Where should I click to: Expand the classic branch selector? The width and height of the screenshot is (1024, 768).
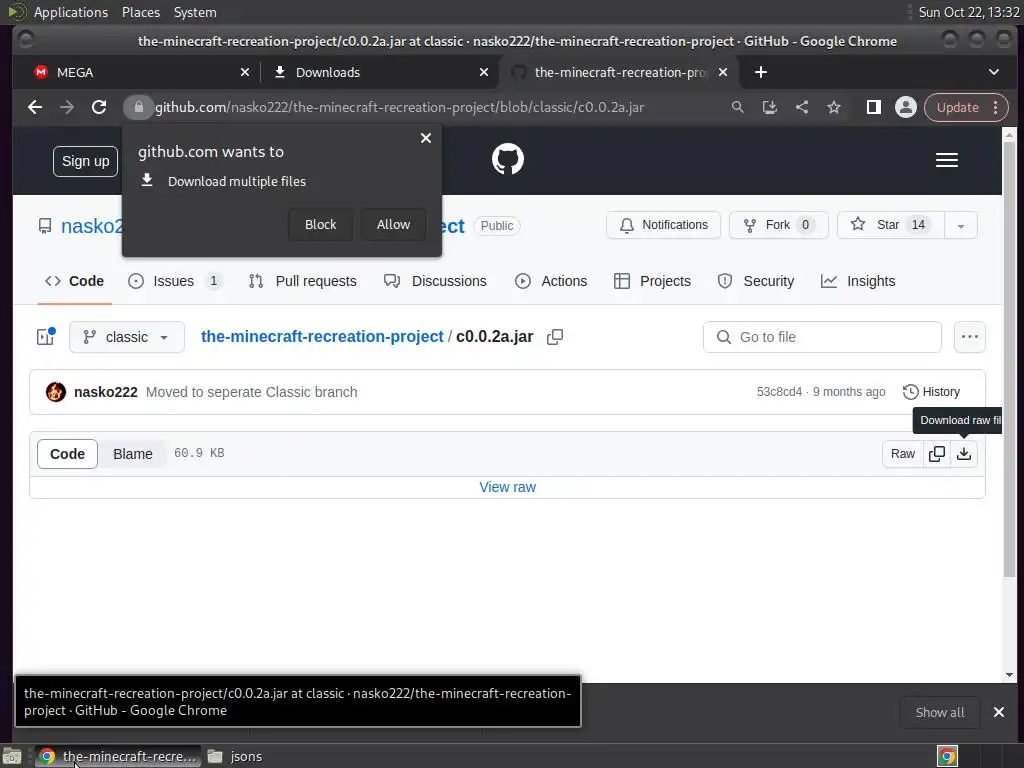pos(127,337)
